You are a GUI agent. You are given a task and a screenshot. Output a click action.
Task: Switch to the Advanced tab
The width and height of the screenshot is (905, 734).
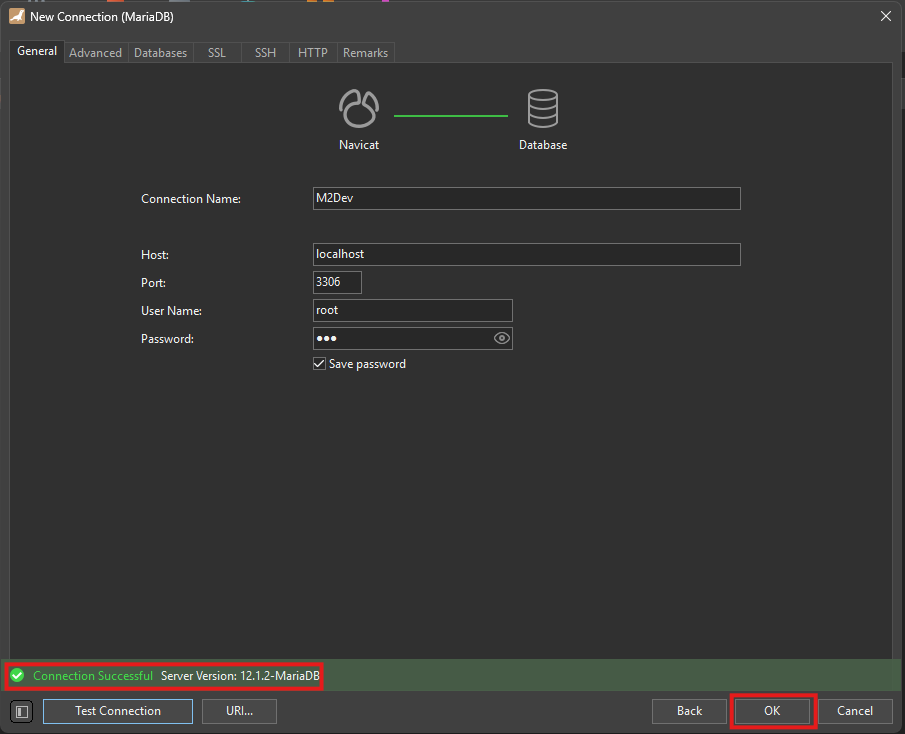pos(95,53)
